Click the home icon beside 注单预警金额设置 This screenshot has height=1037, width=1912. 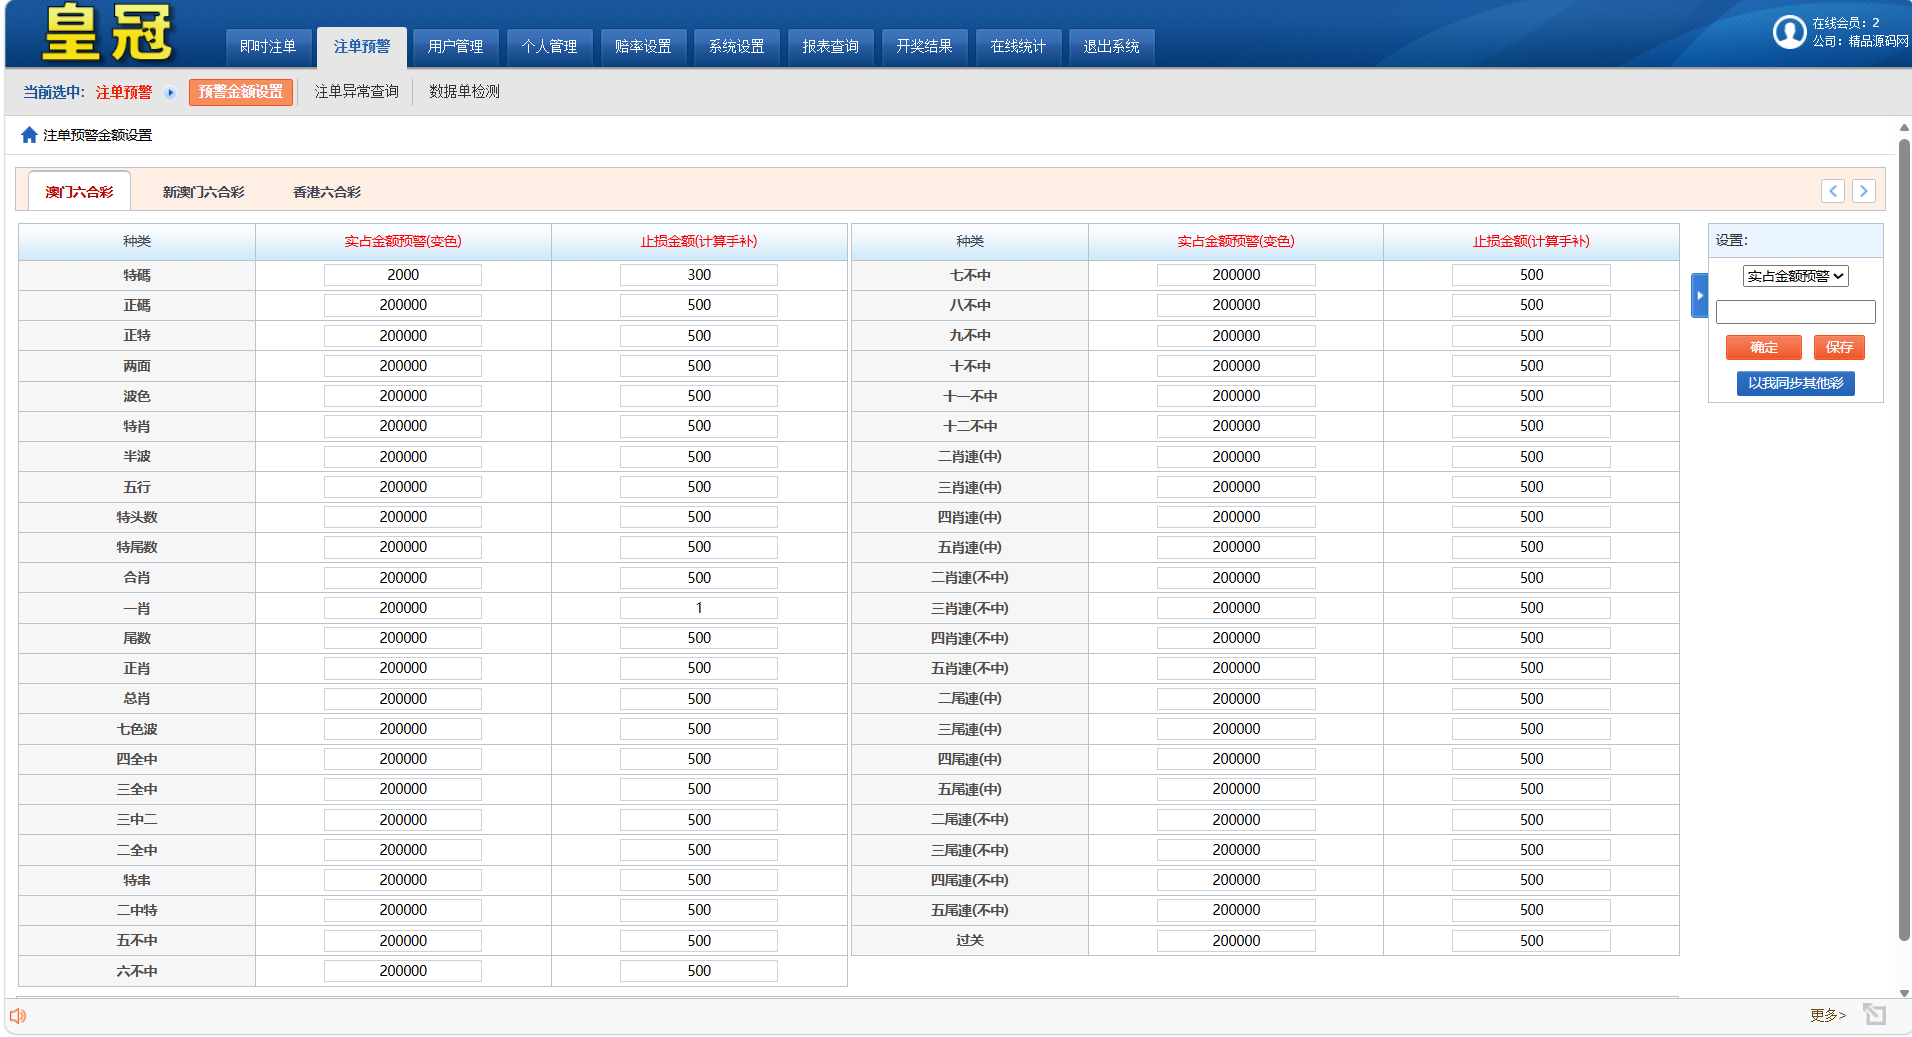[29, 135]
